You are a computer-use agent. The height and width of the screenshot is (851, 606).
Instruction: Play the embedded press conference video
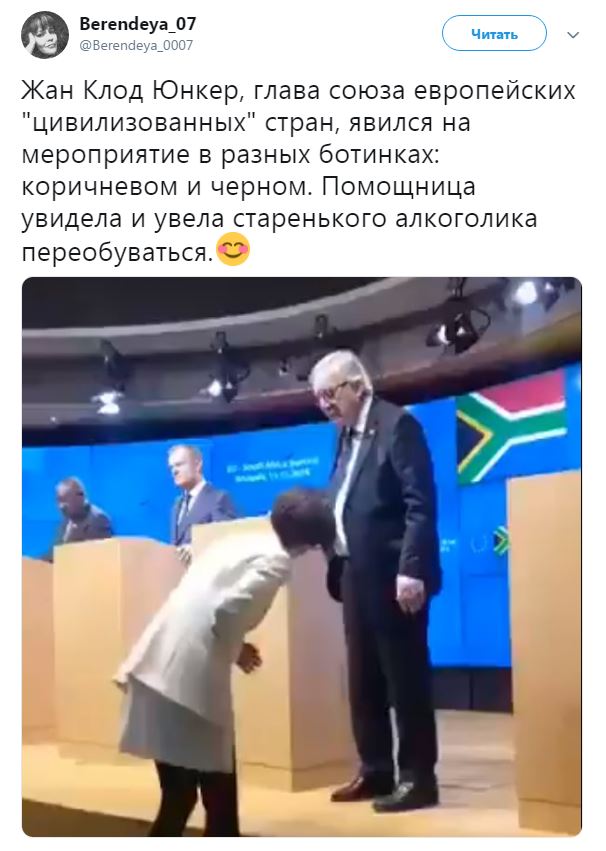pyautogui.click(x=302, y=556)
